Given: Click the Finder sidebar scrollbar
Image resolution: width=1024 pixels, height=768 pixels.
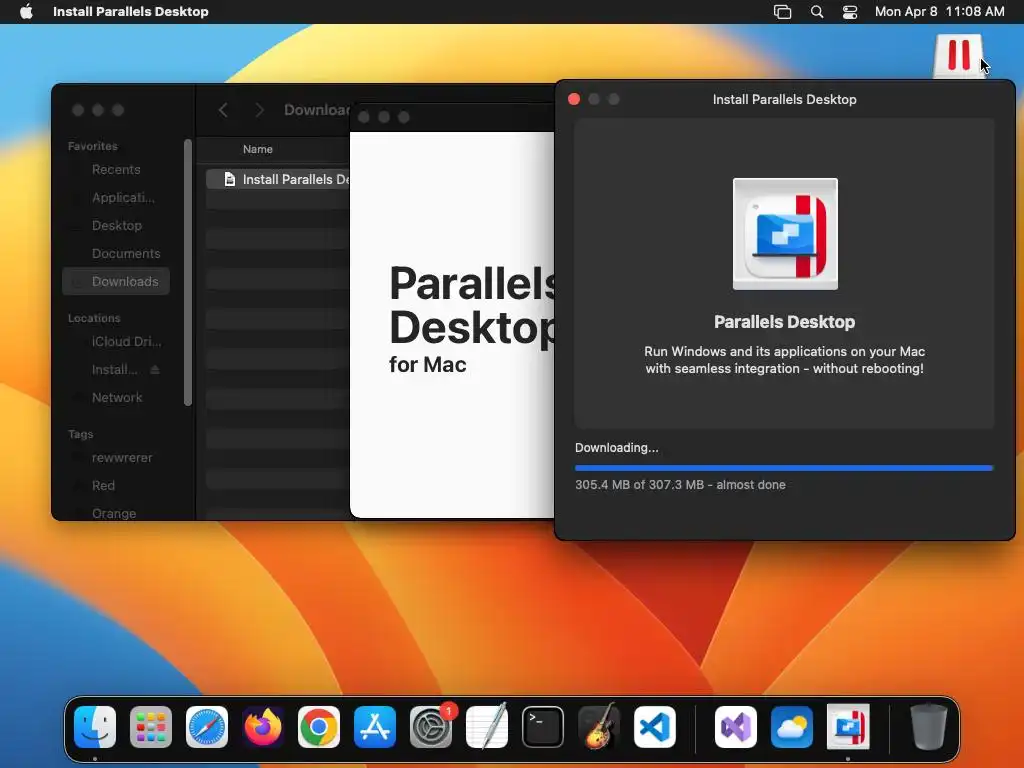Looking at the screenshot, I should pyautogui.click(x=188, y=272).
